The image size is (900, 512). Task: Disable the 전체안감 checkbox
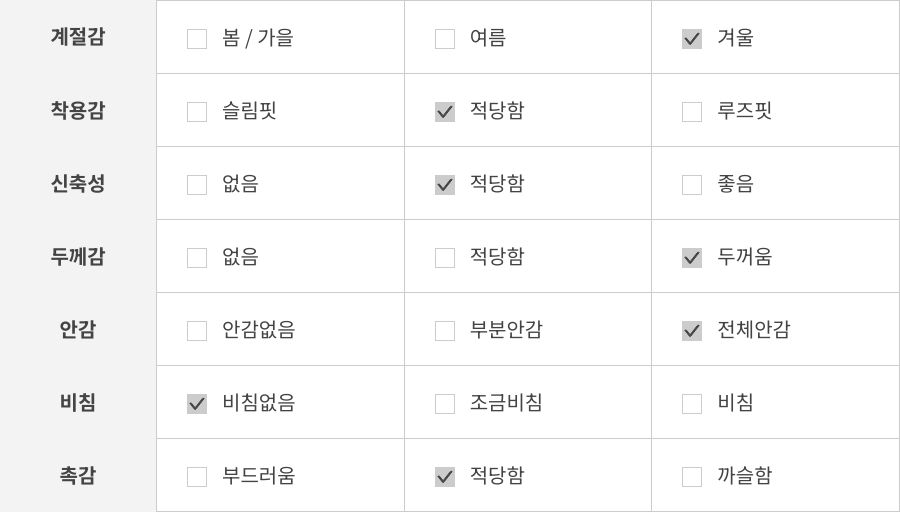[692, 331]
